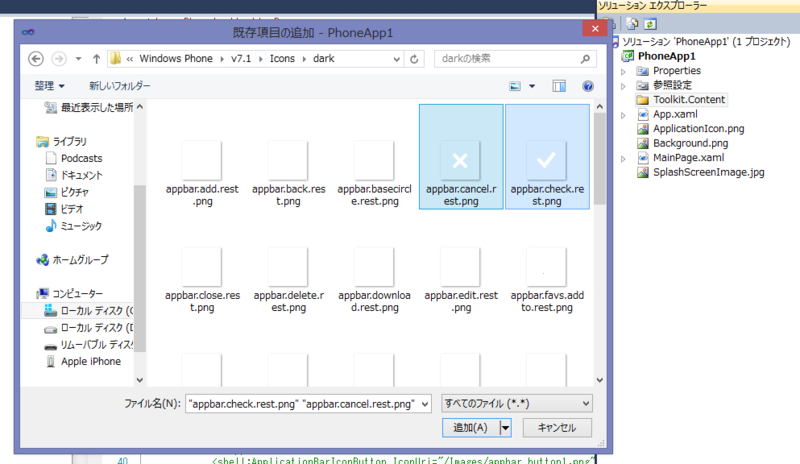Select Apple iPhone device
This screenshot has width=800, height=464.
[83, 361]
